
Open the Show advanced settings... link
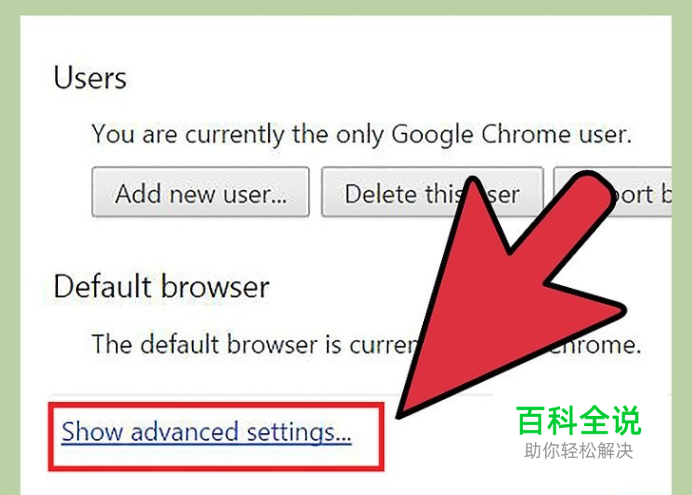pyautogui.click(x=206, y=432)
